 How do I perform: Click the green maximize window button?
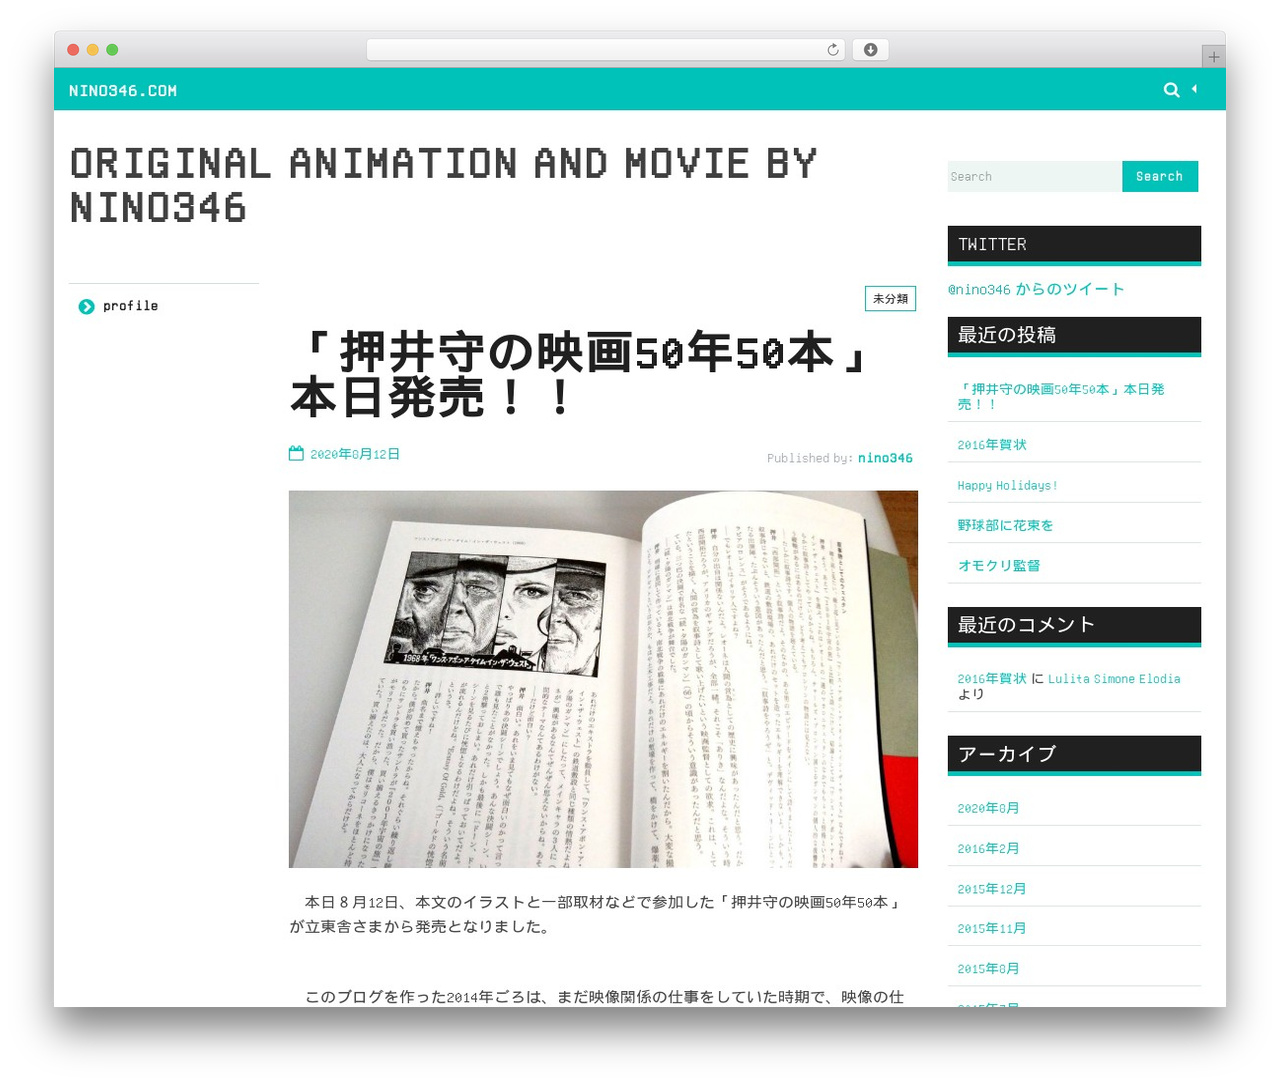112,50
